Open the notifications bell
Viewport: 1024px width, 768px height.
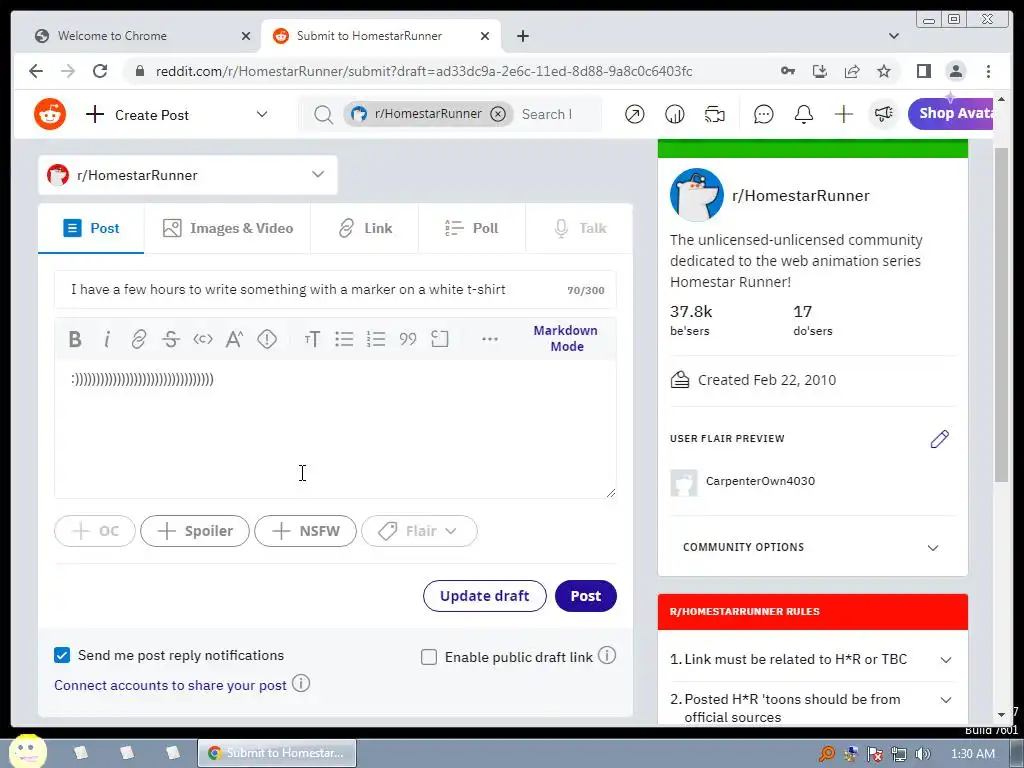[x=803, y=115]
